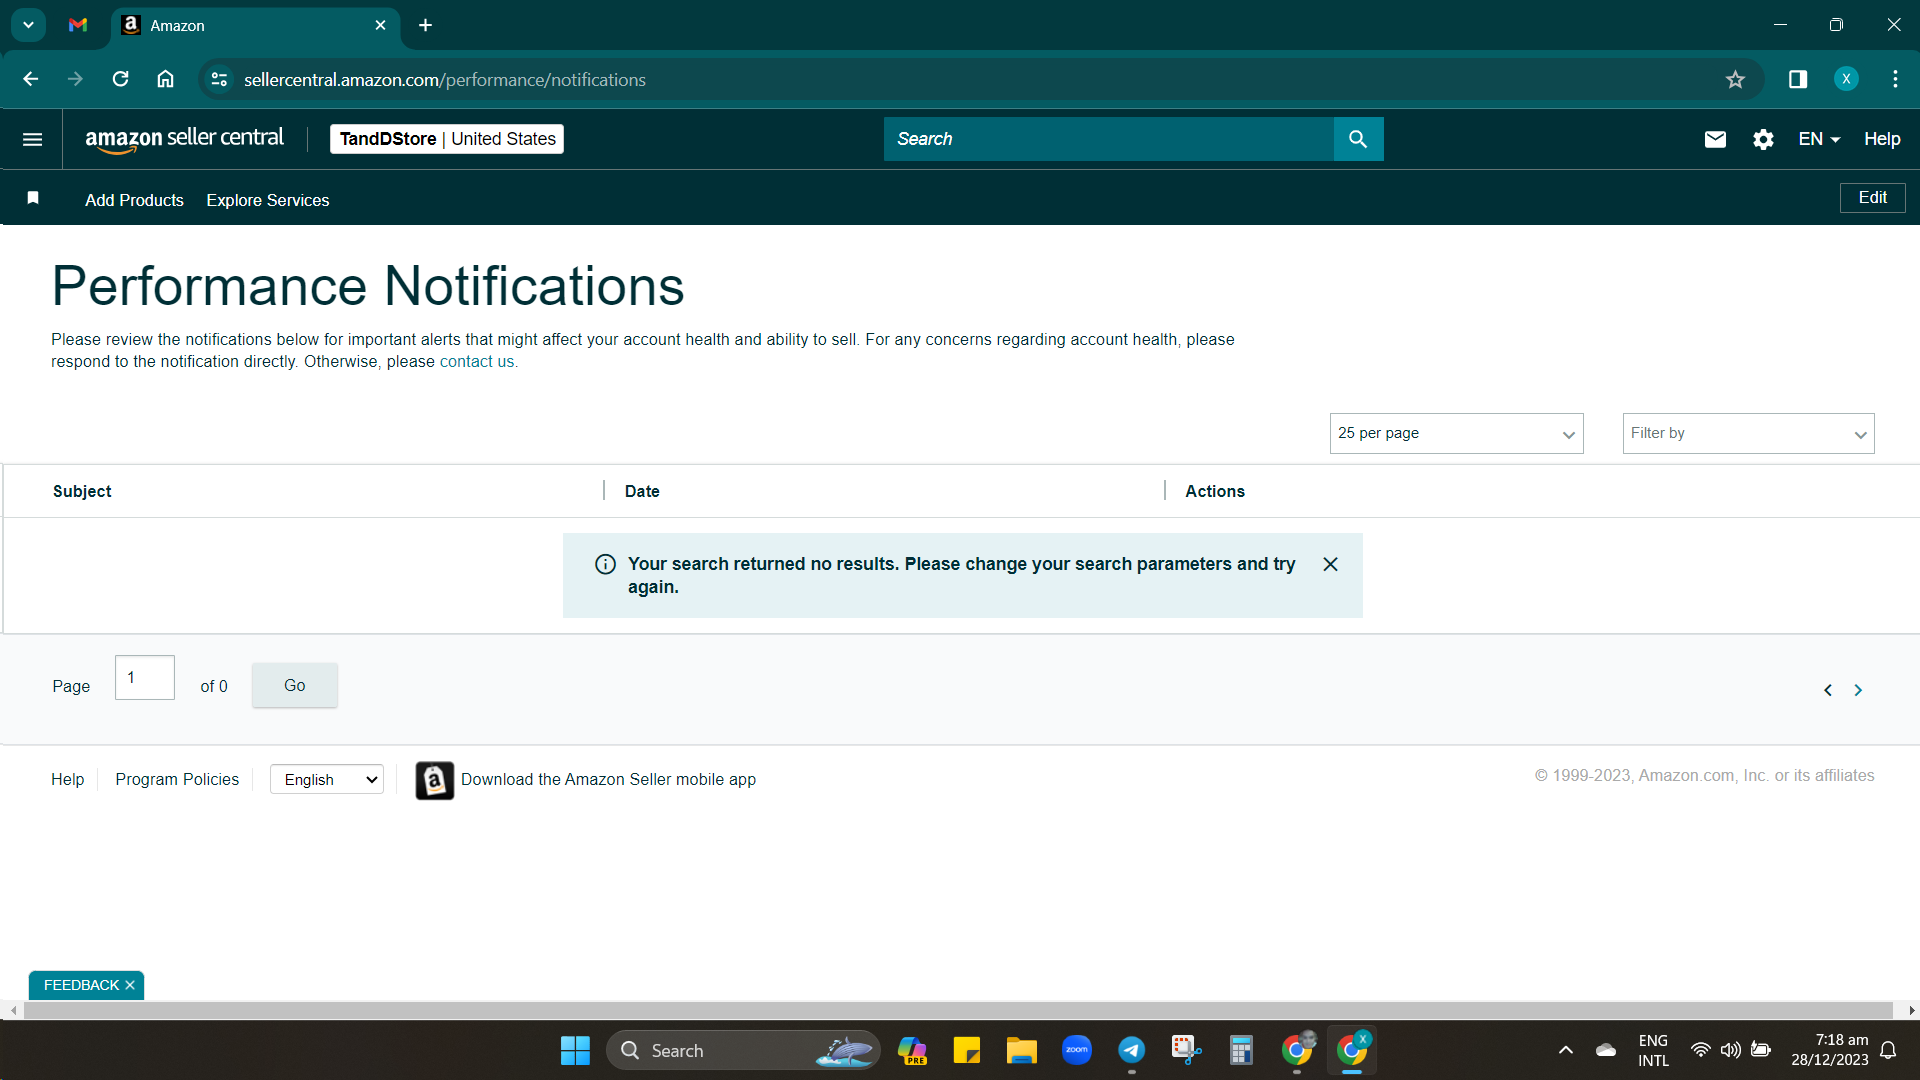The width and height of the screenshot is (1920, 1080).
Task: Open the Chrome three-dot menu
Action: (1895, 79)
